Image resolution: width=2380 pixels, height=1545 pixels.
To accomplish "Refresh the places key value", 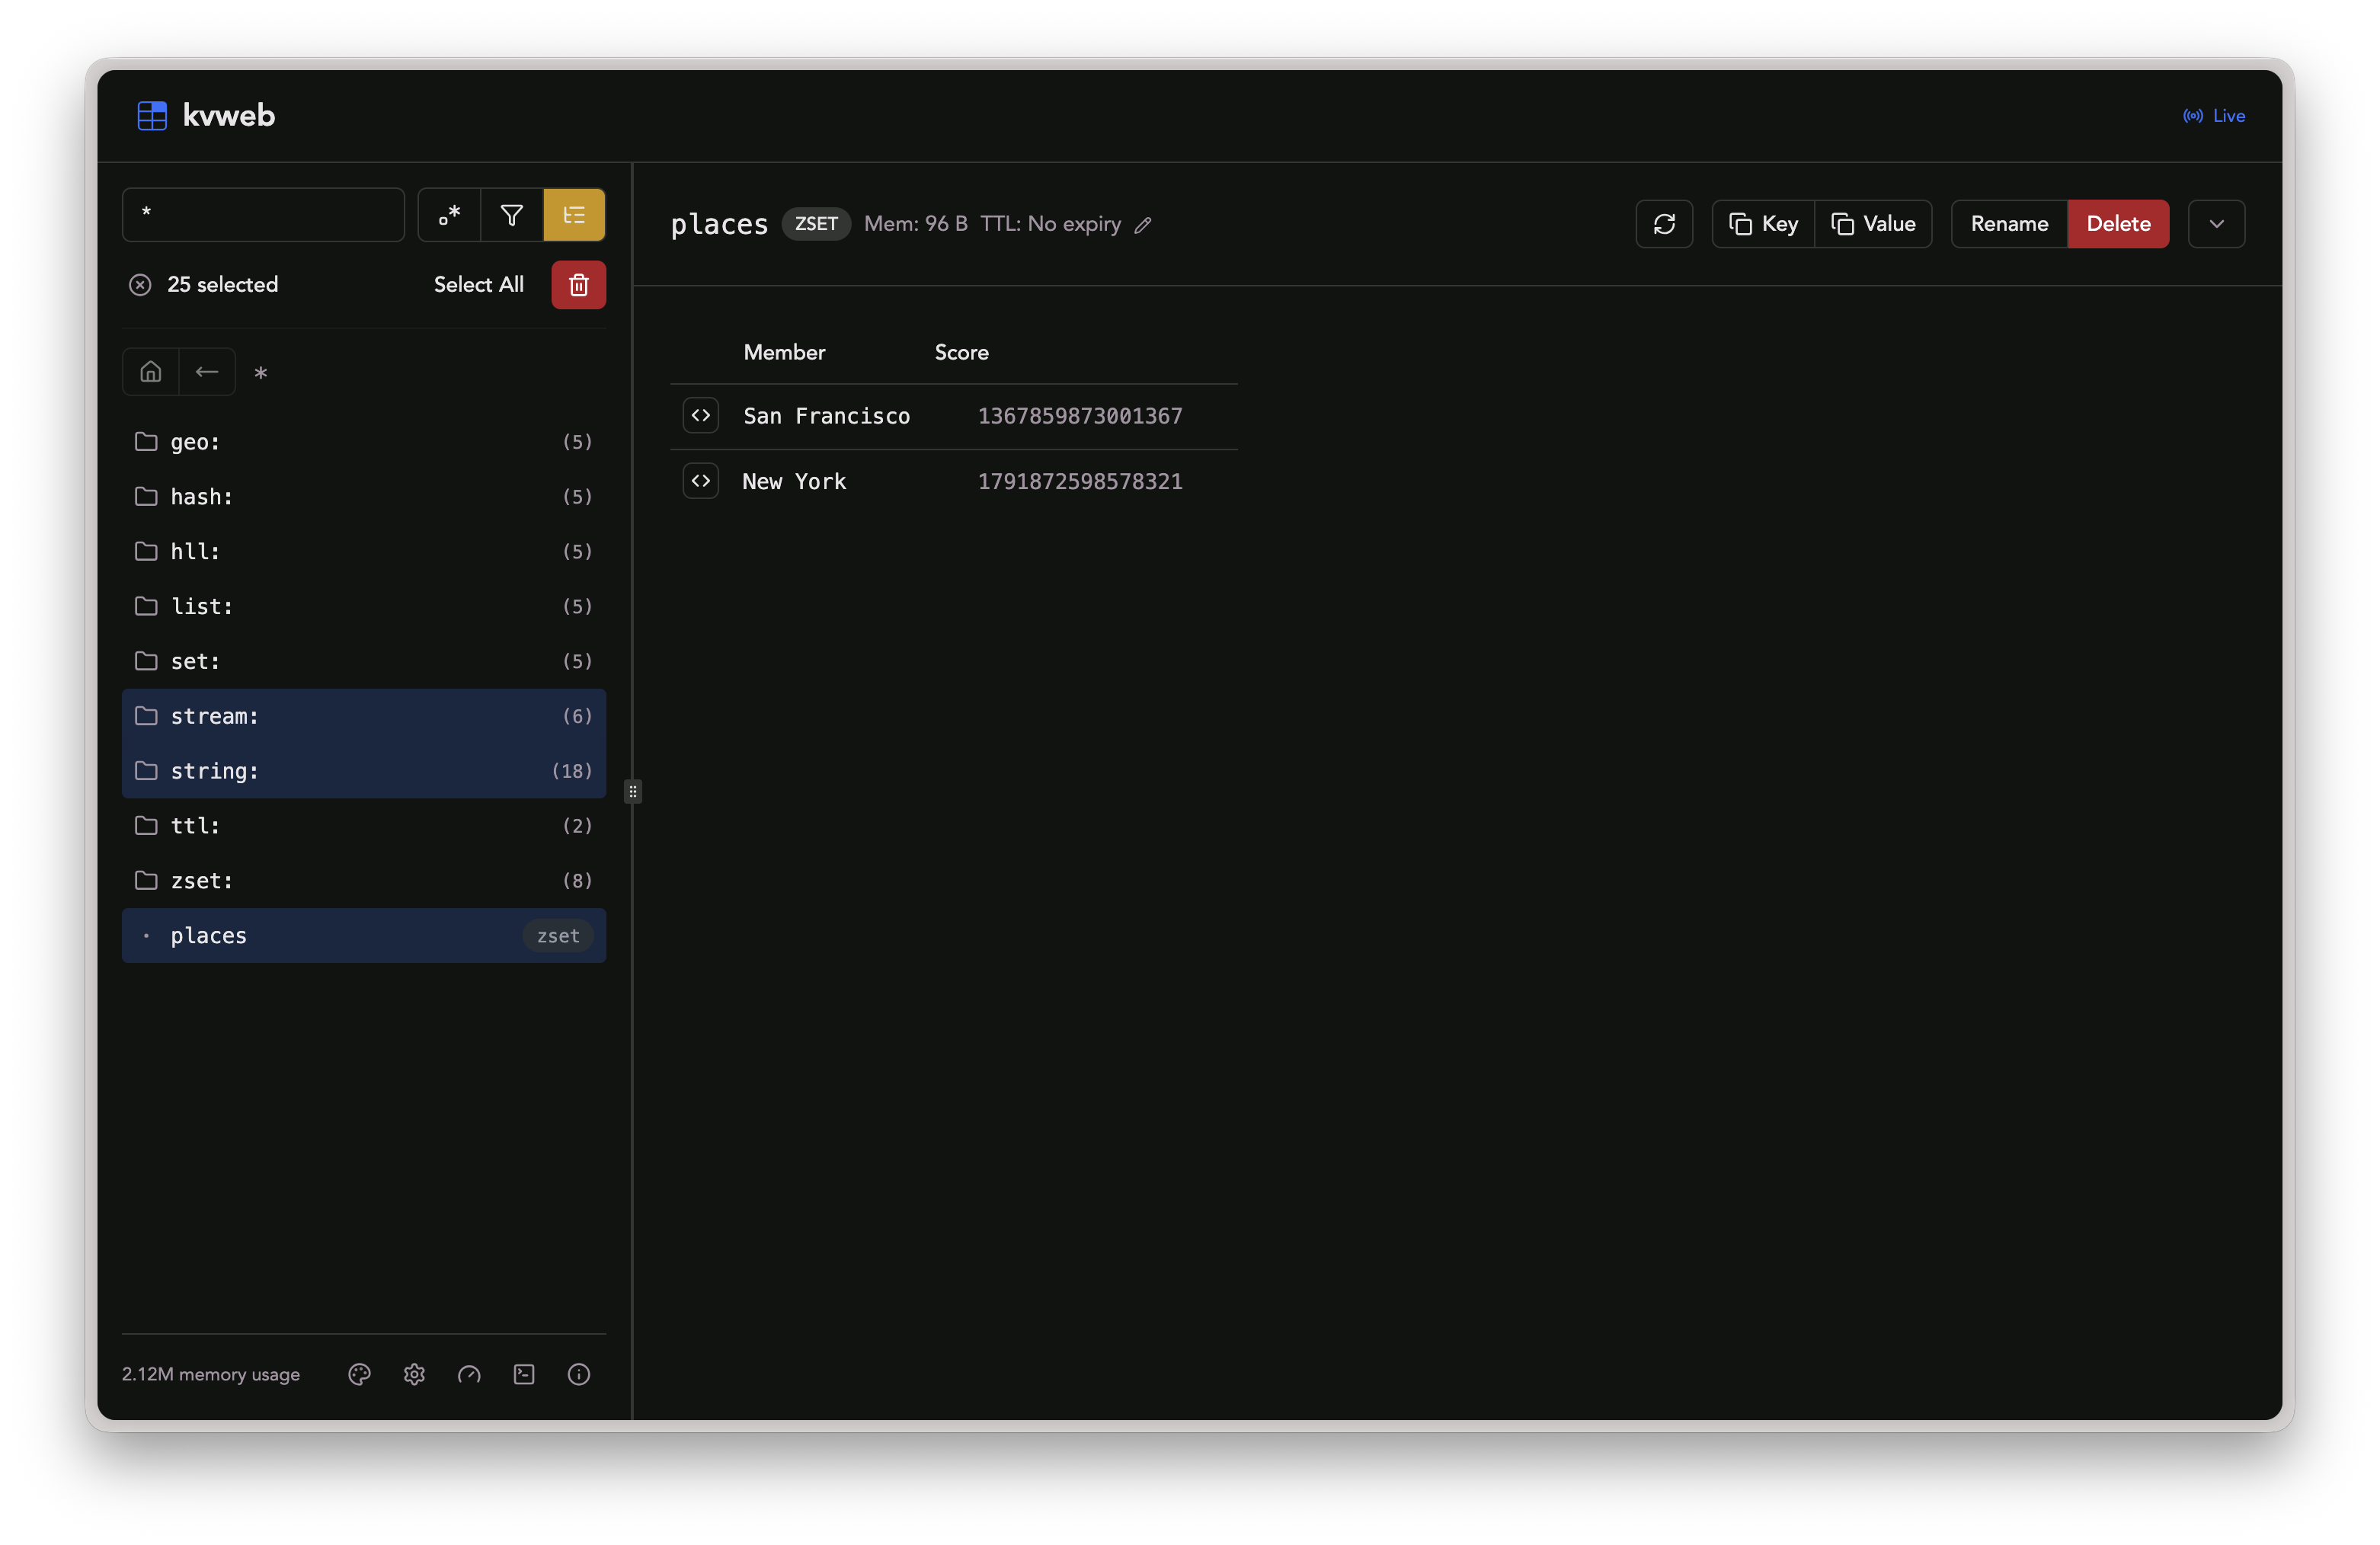I will [1663, 223].
